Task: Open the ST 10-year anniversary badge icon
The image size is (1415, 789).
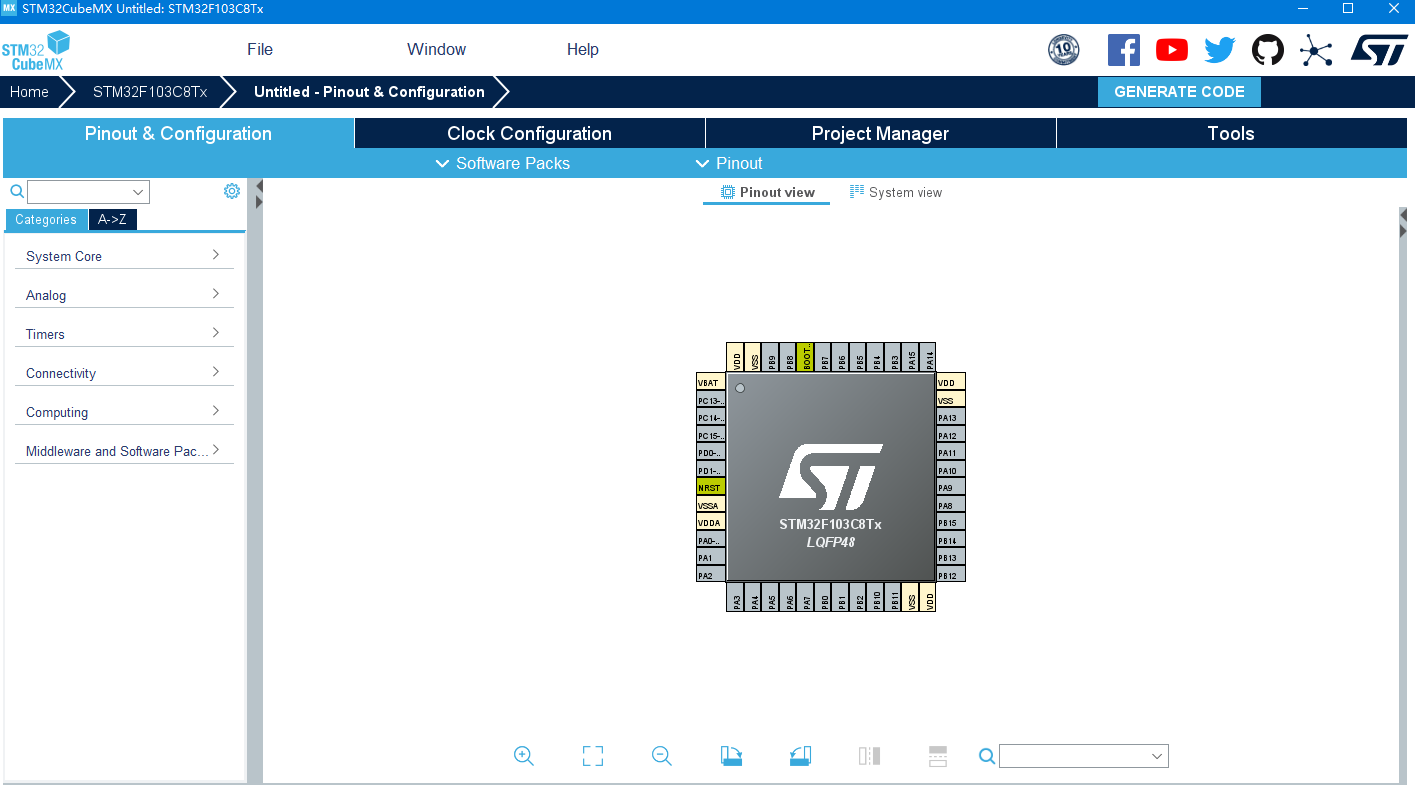Action: (x=1063, y=50)
